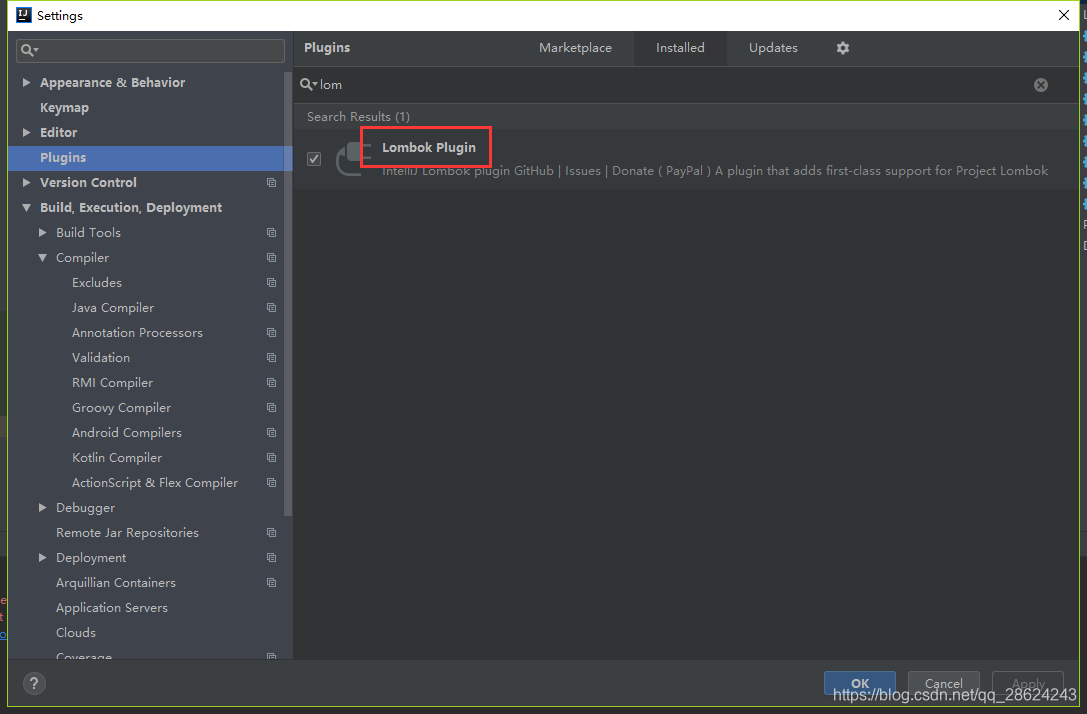The width and height of the screenshot is (1087, 714).
Task: Collapse the Compiler node arrow
Action: [x=42, y=257]
